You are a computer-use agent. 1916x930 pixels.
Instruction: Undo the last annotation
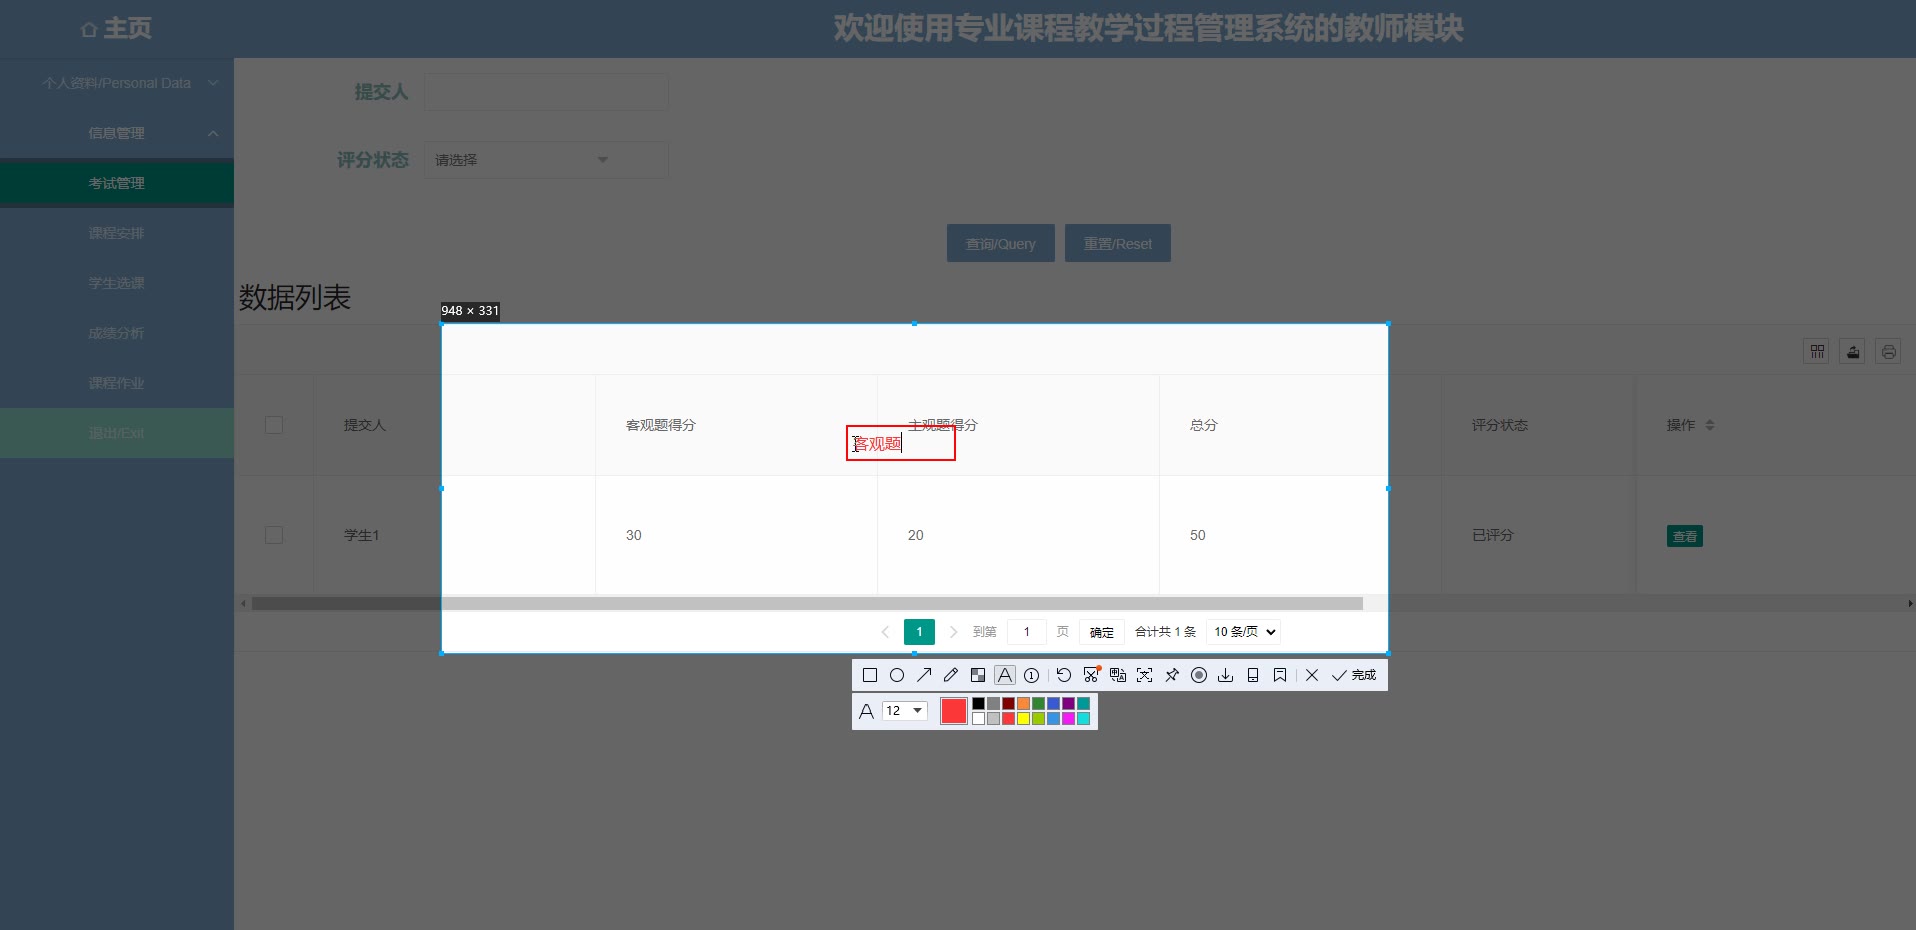[x=1064, y=675]
